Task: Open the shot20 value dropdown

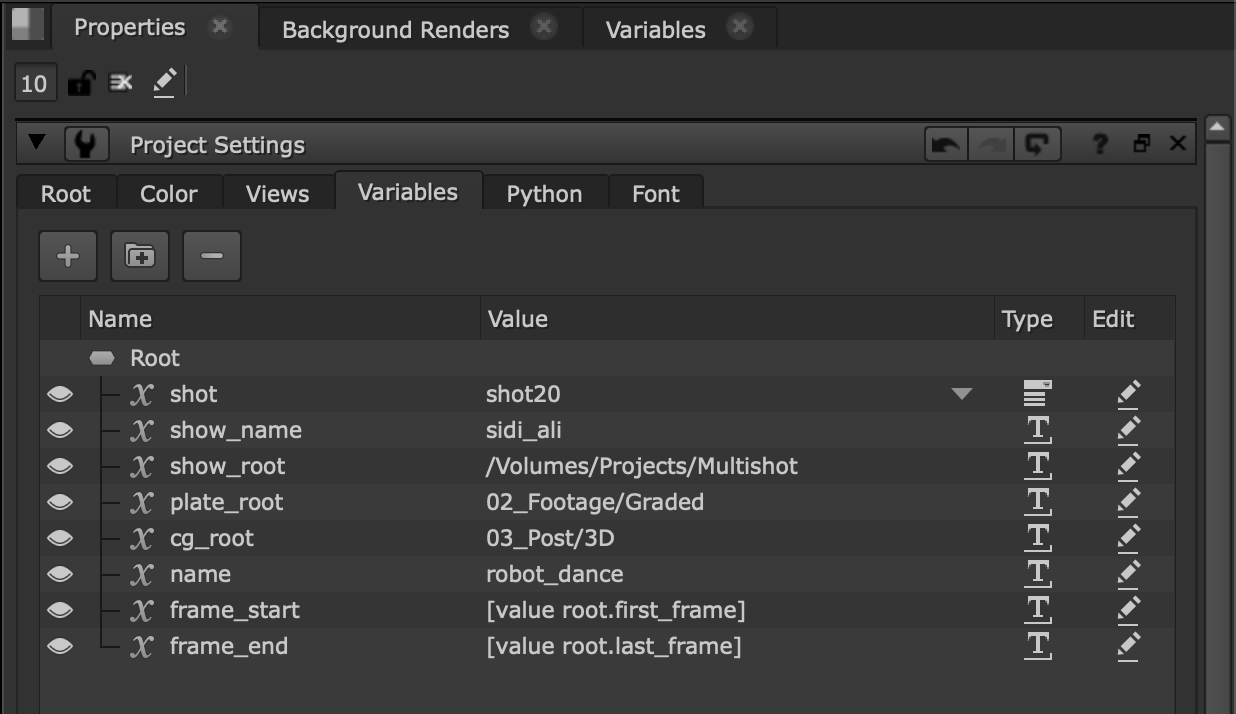Action: pos(962,394)
